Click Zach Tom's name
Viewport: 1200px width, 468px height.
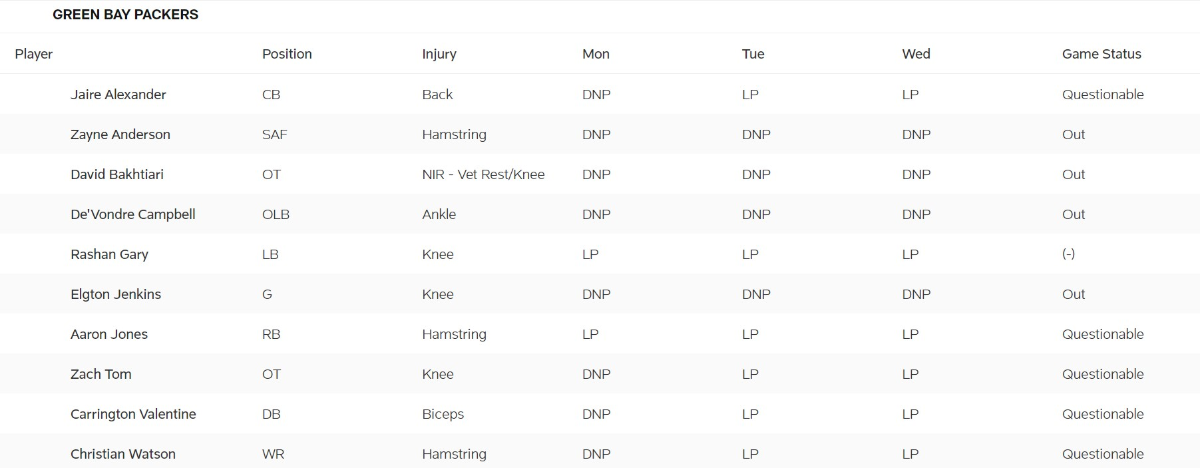[x=101, y=374]
